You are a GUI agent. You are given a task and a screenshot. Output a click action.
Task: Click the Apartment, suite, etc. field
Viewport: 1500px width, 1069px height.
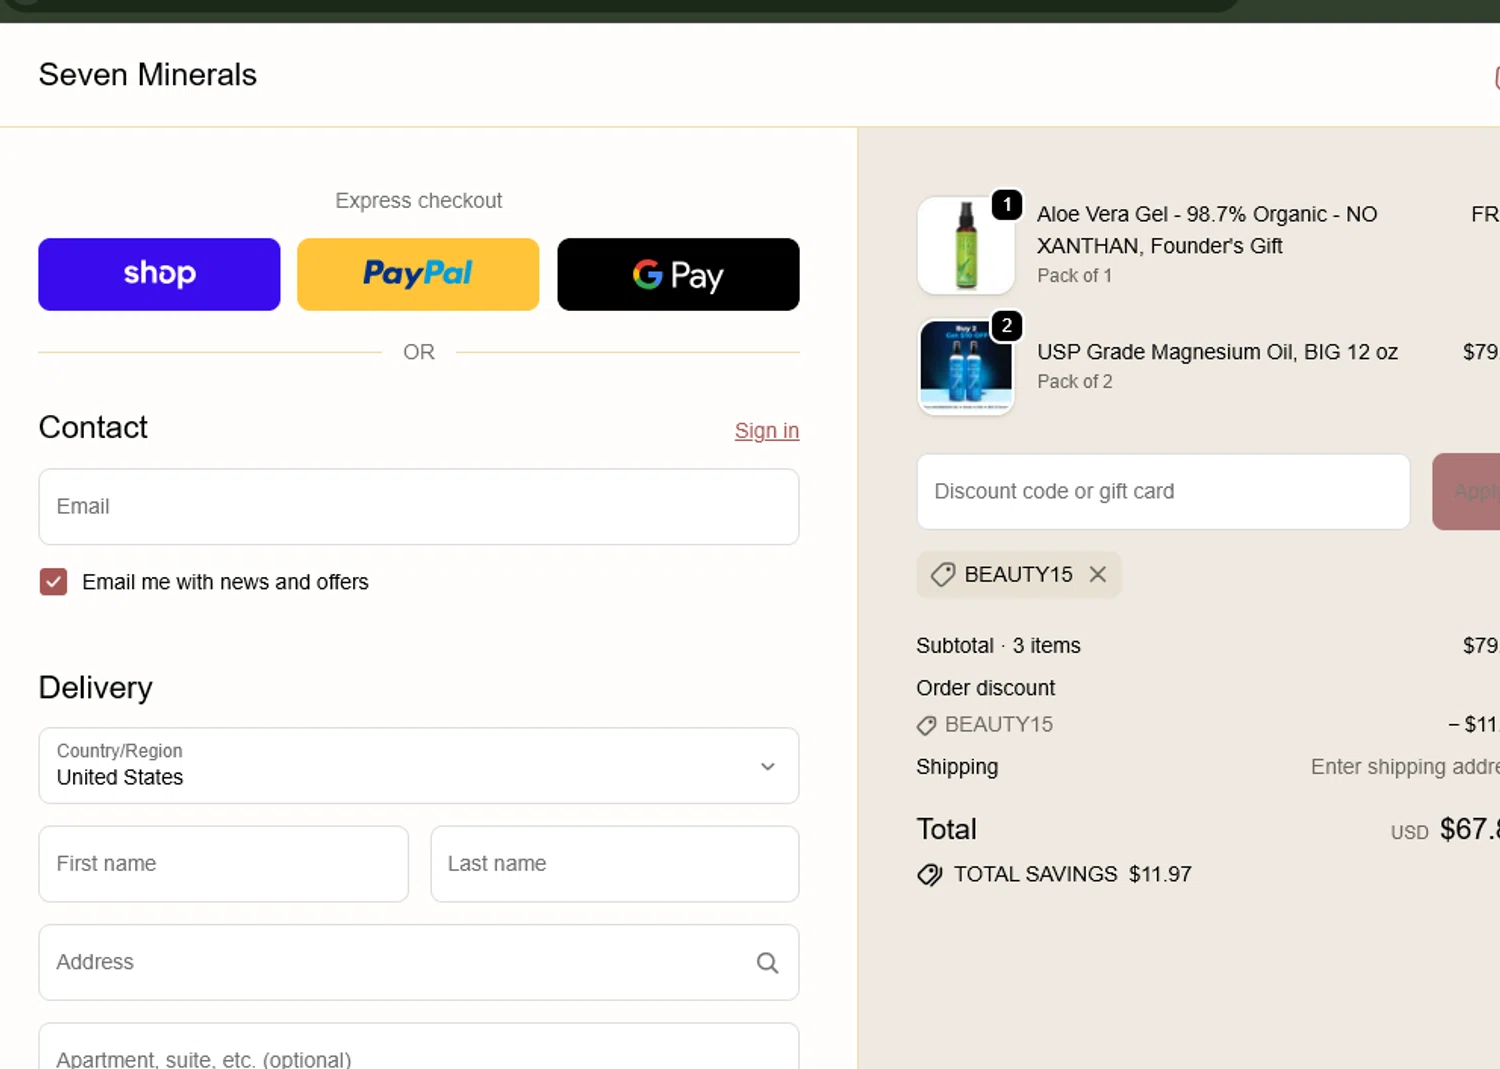(419, 1046)
